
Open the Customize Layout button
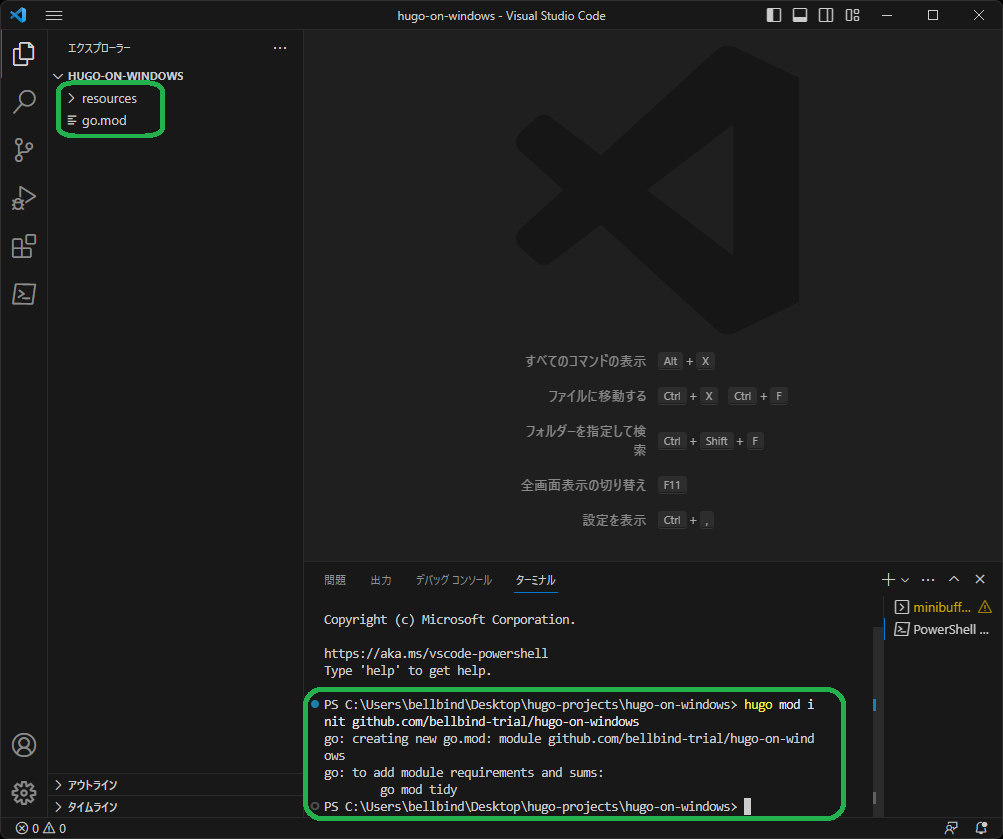tap(852, 15)
